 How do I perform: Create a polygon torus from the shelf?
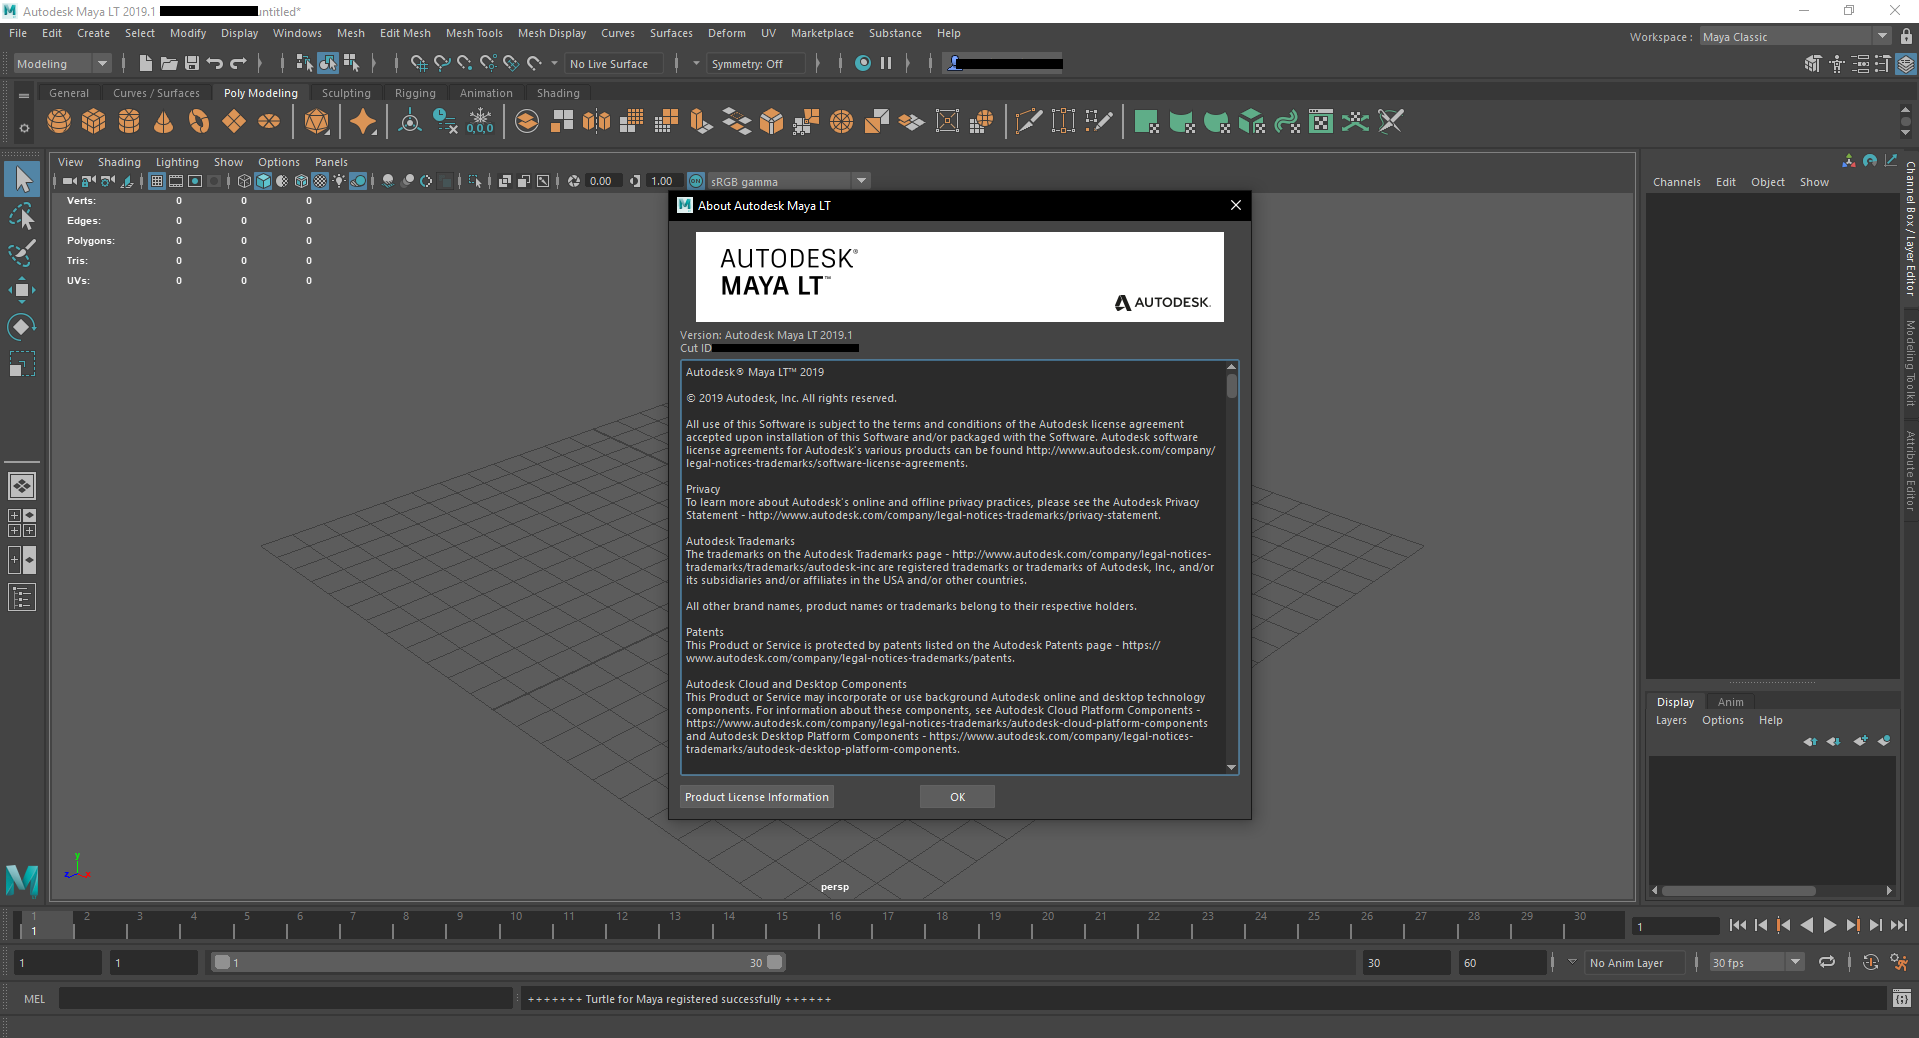click(x=199, y=121)
